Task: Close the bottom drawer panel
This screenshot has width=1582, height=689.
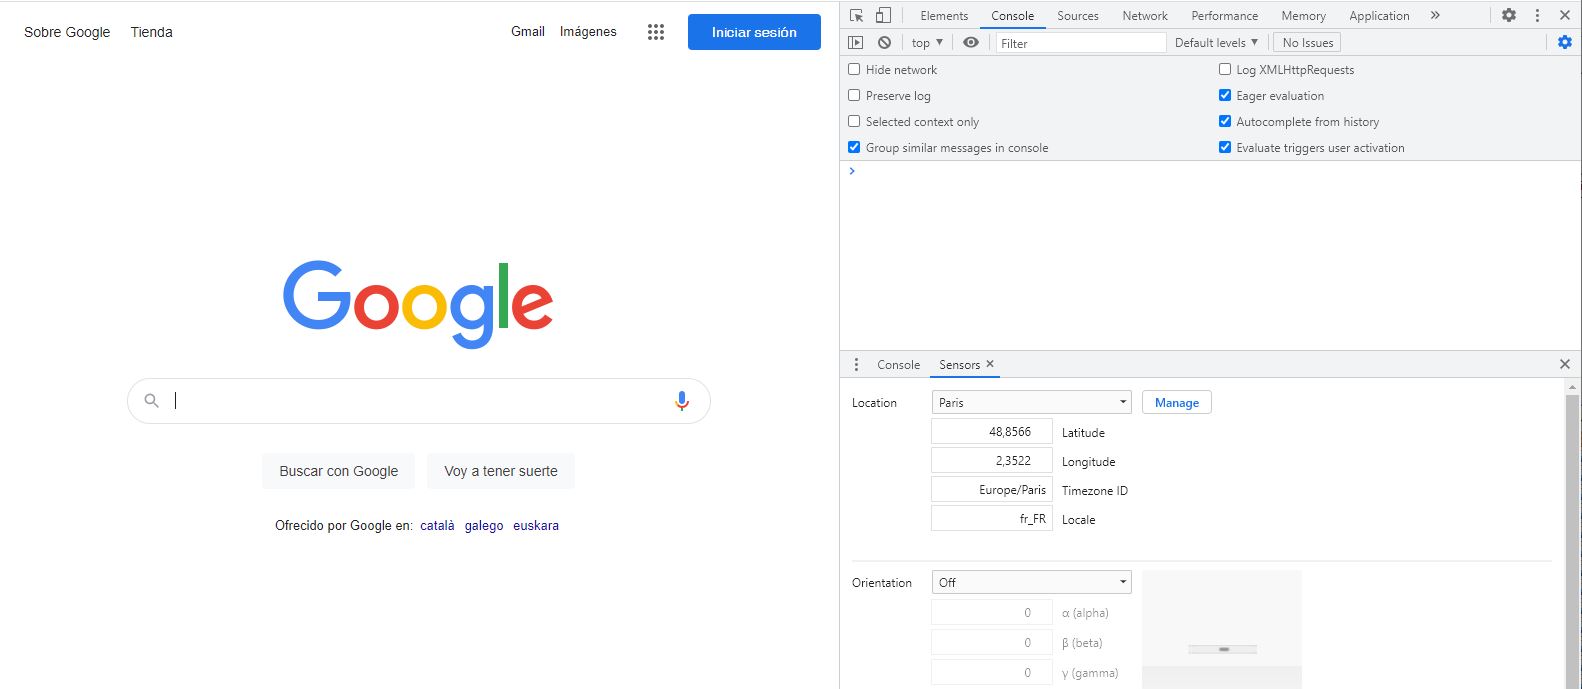Action: coord(1565,364)
